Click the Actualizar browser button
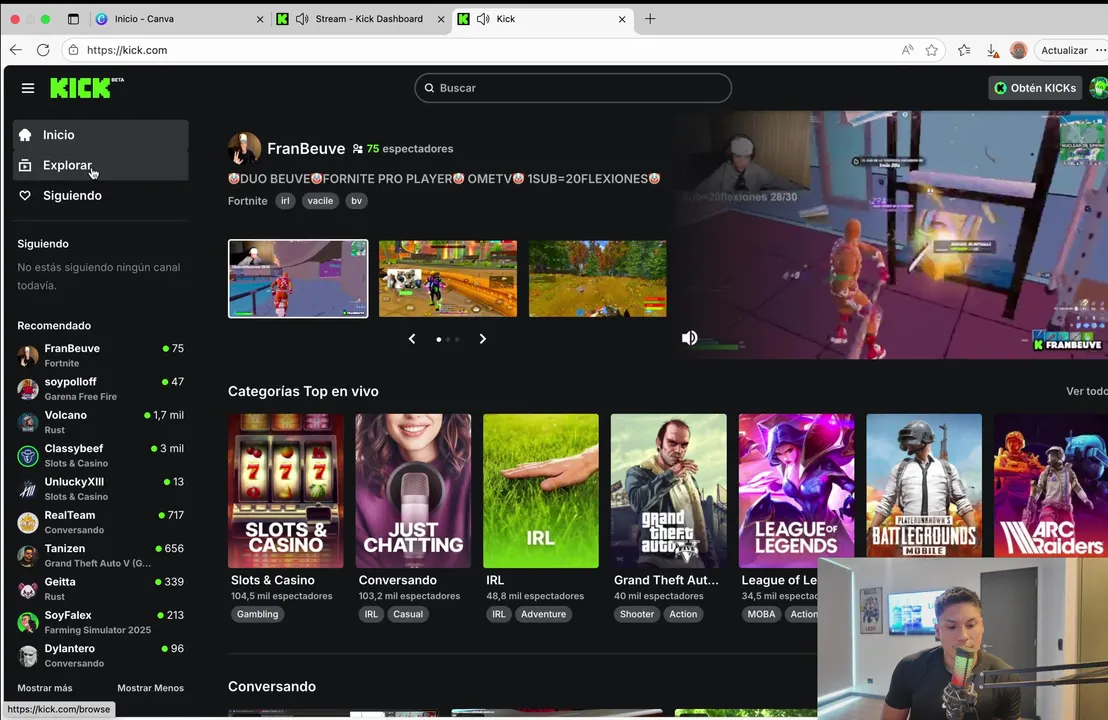 (x=1063, y=50)
